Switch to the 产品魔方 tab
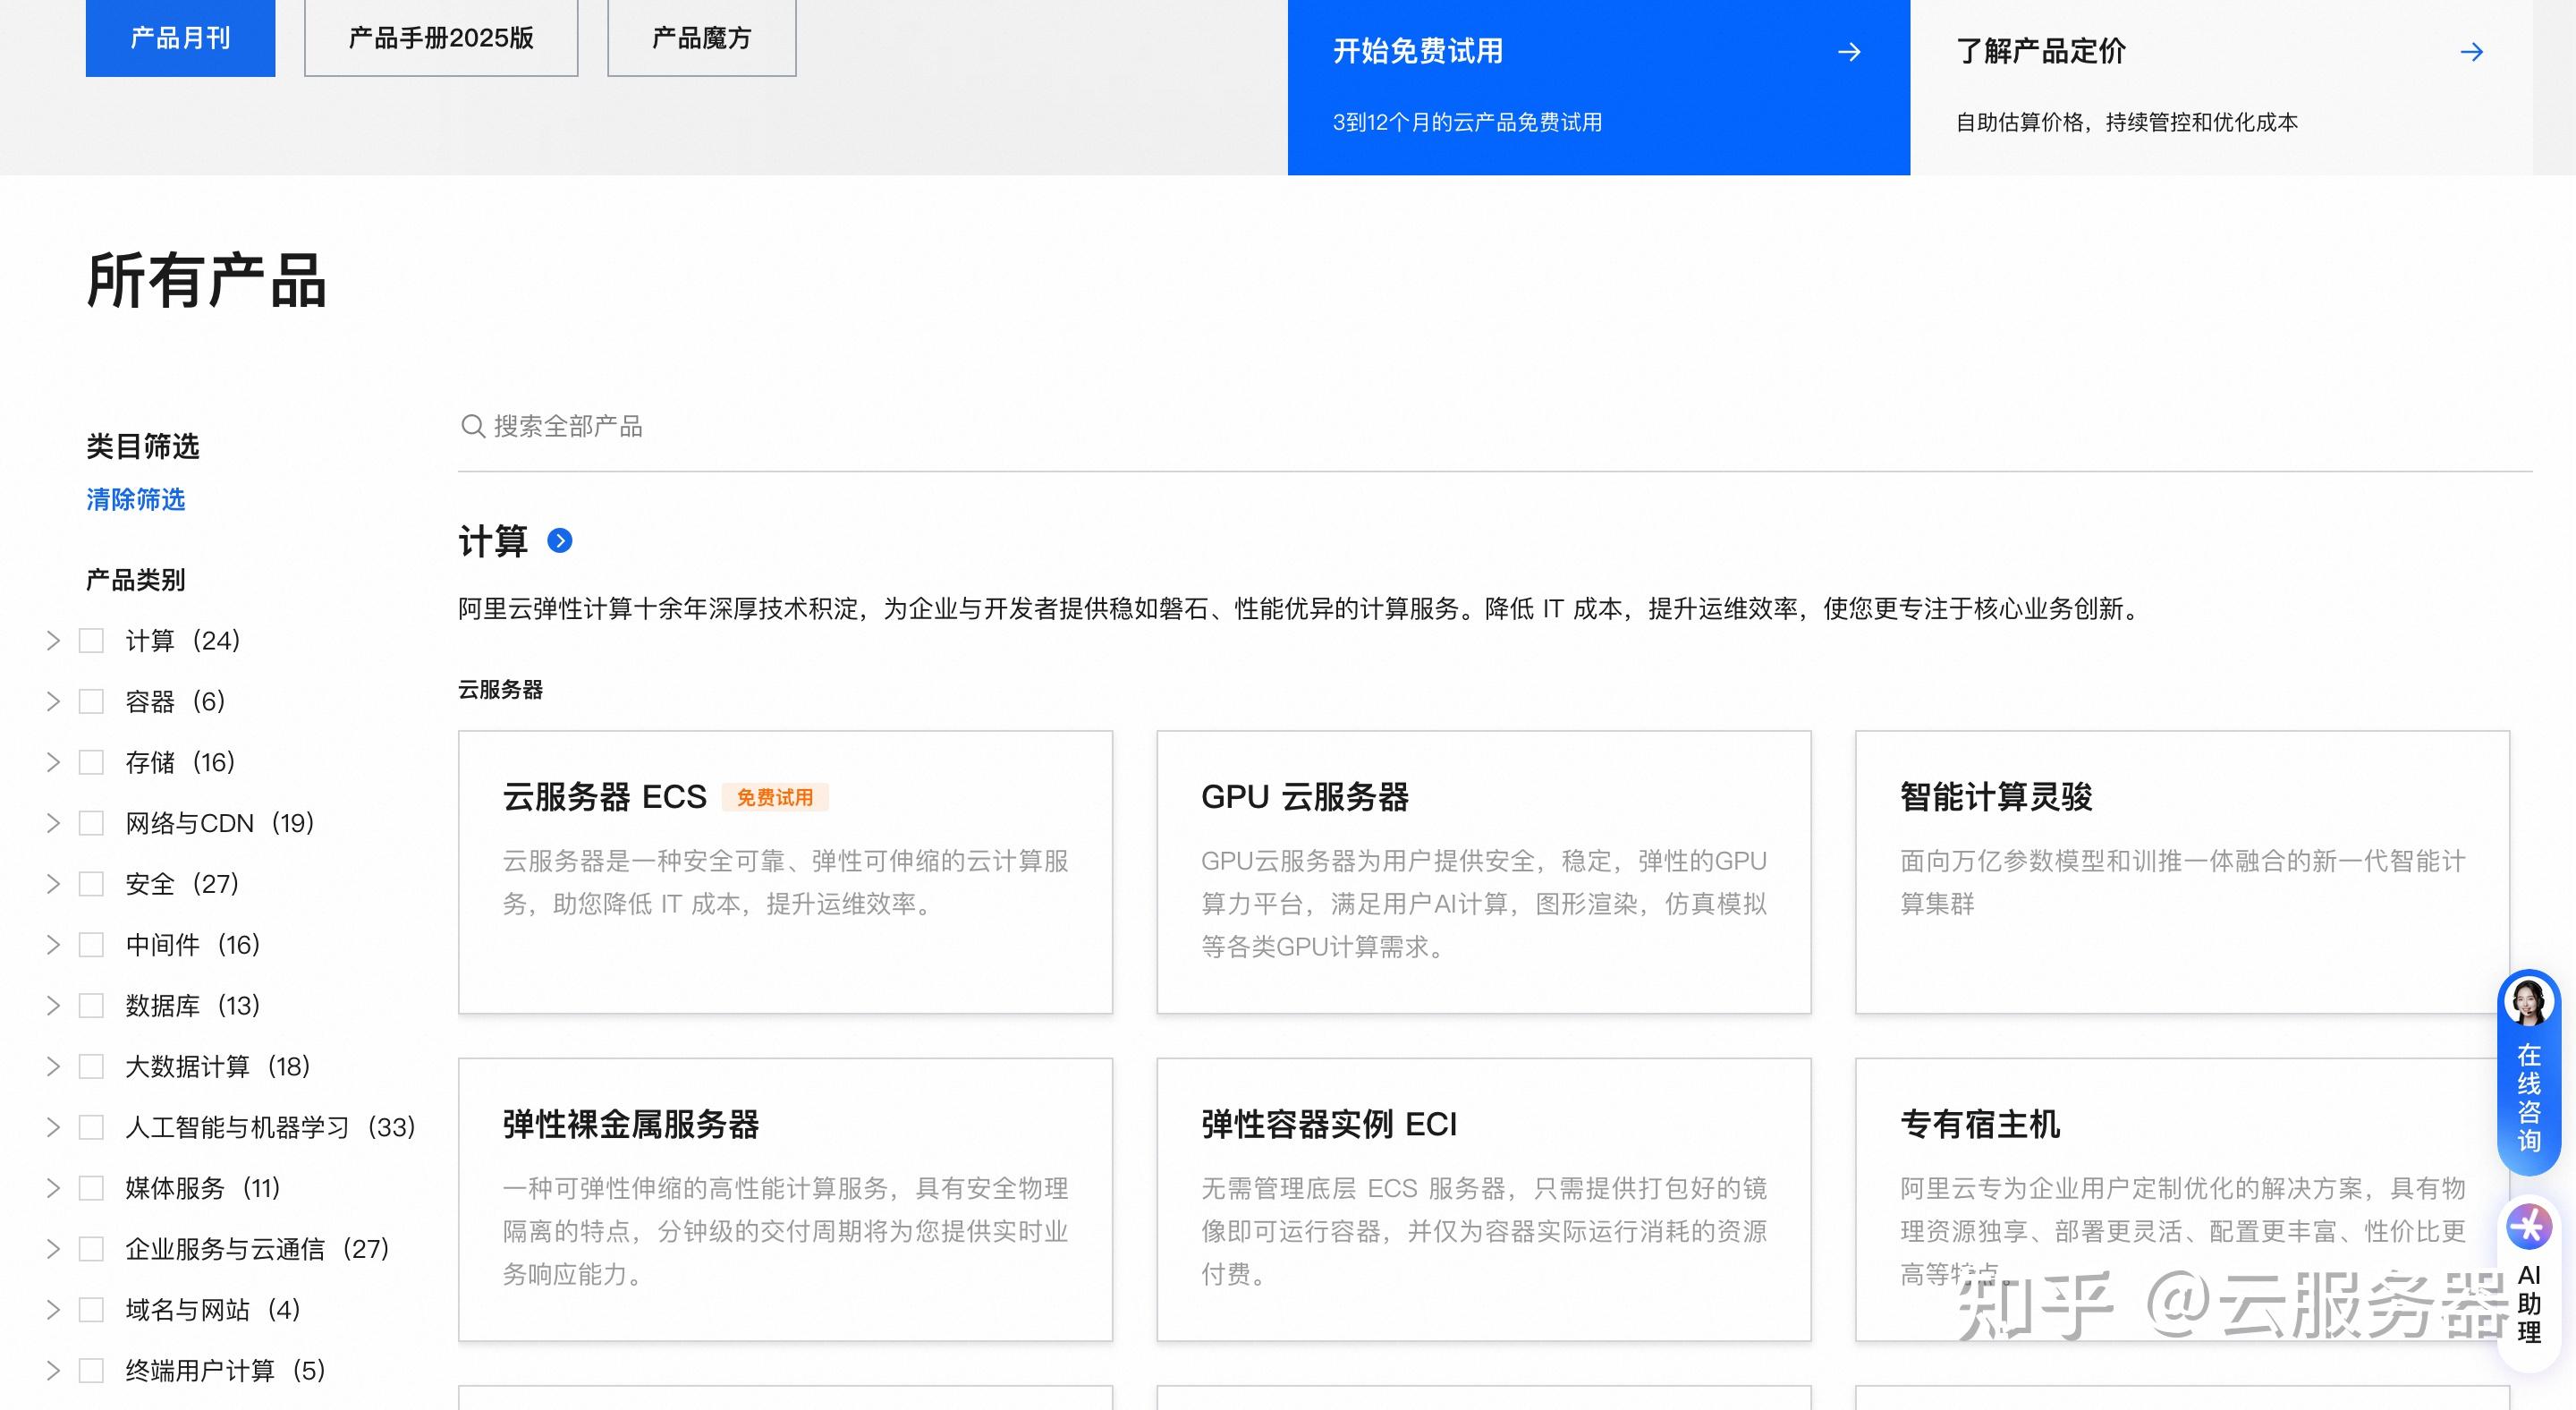2576x1410 pixels. 700,37
